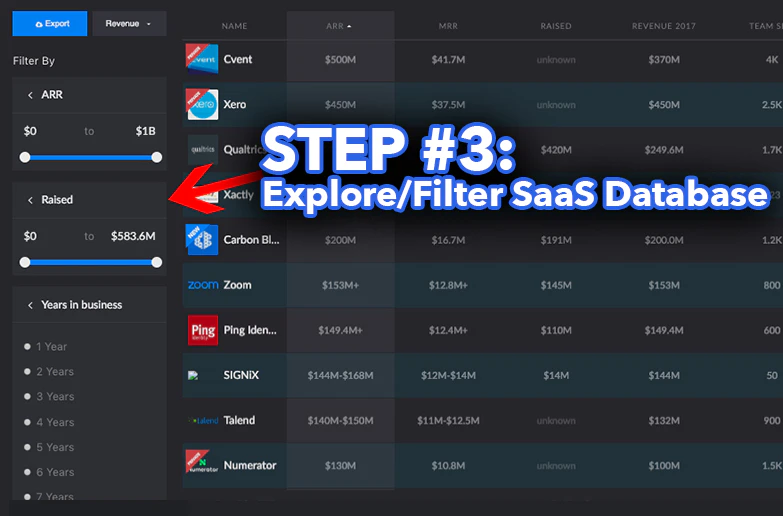
Task: Click the Qualtrics company logo
Action: point(203,149)
